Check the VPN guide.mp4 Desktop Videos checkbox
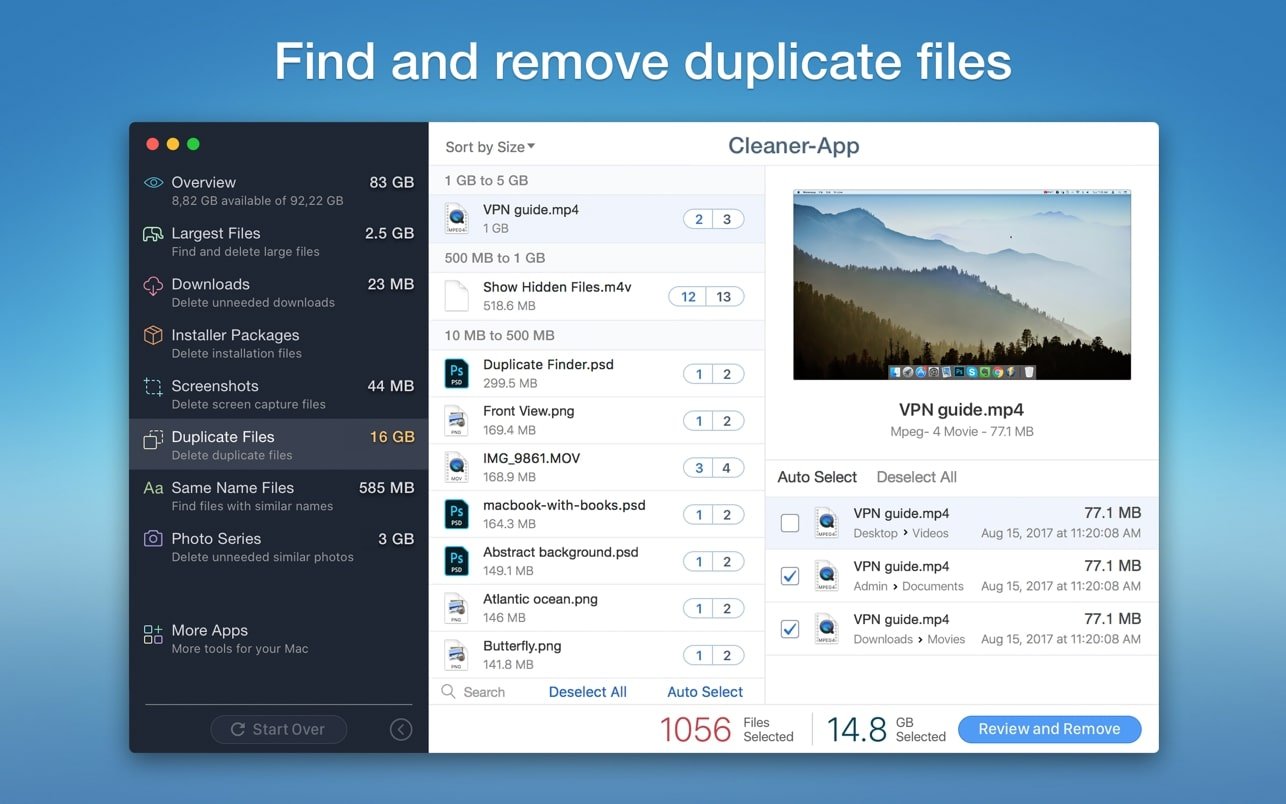This screenshot has width=1286, height=804. pos(790,523)
